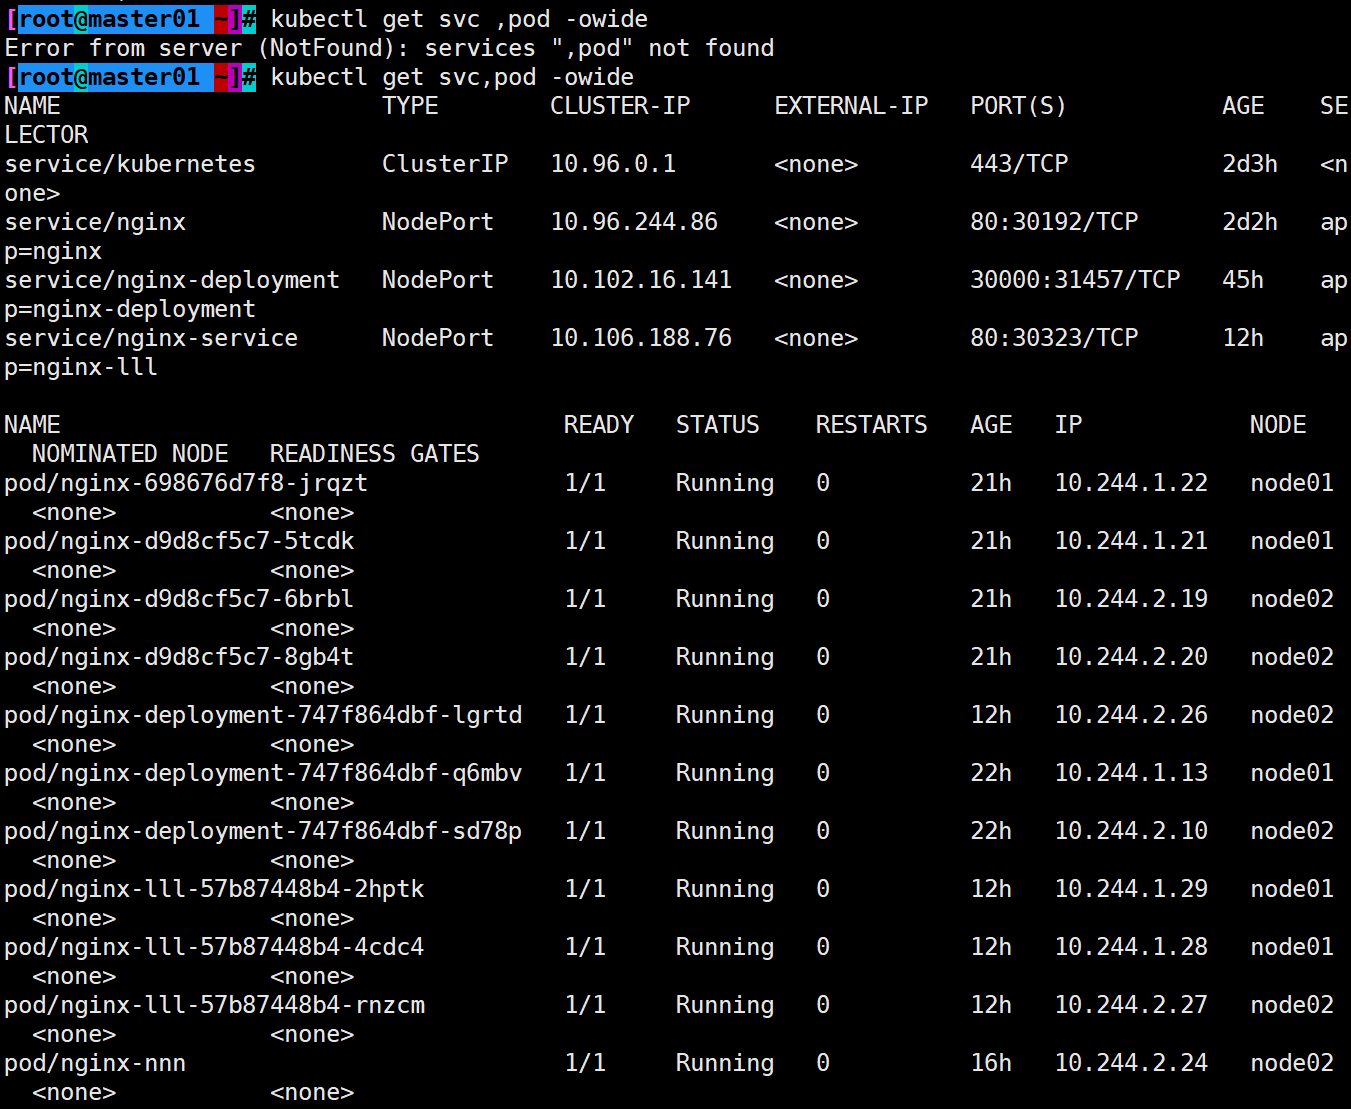
Task: Click pod IP 10.244.1.29
Action: [1131, 889]
